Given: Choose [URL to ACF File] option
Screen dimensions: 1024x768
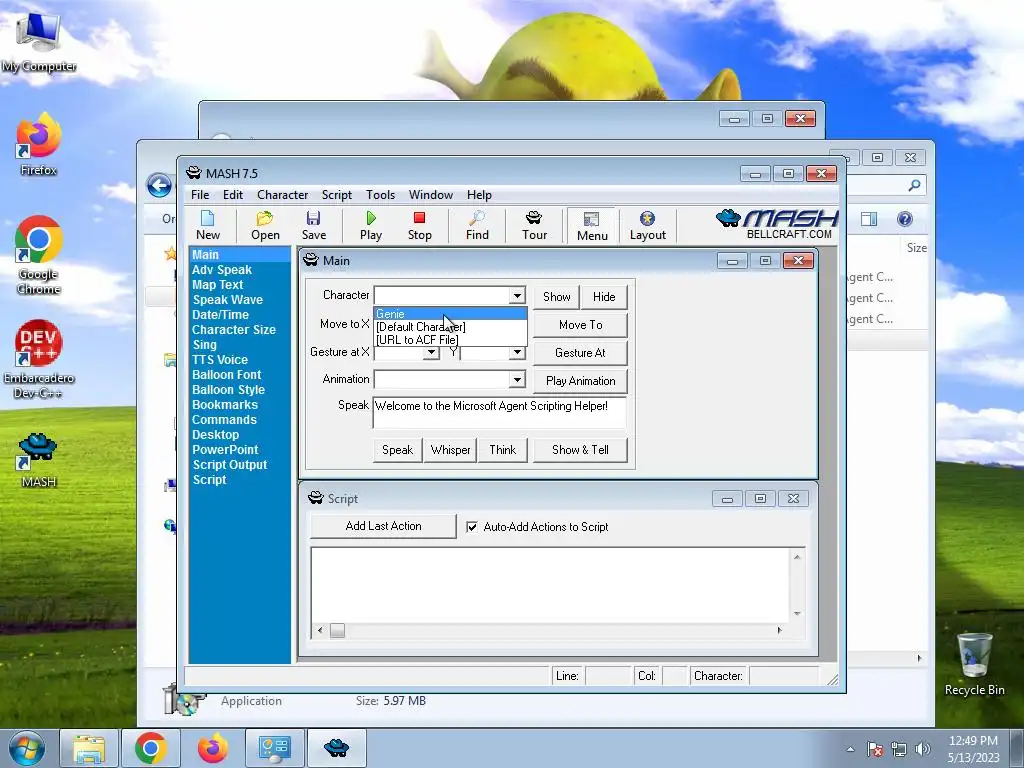Looking at the screenshot, I should point(451,340).
